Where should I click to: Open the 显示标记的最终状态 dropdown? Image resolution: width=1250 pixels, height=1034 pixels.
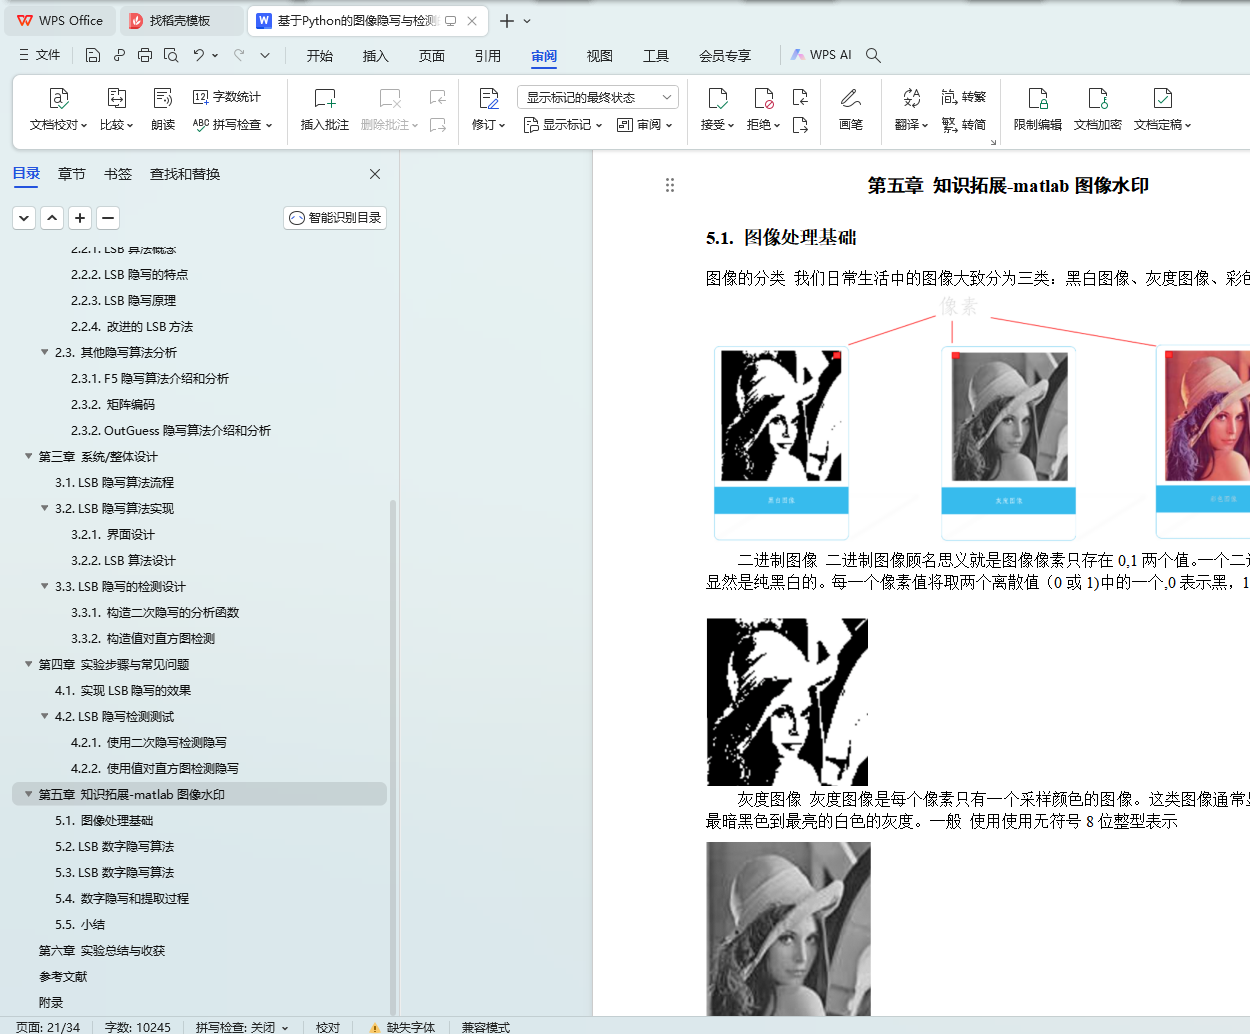coord(598,97)
